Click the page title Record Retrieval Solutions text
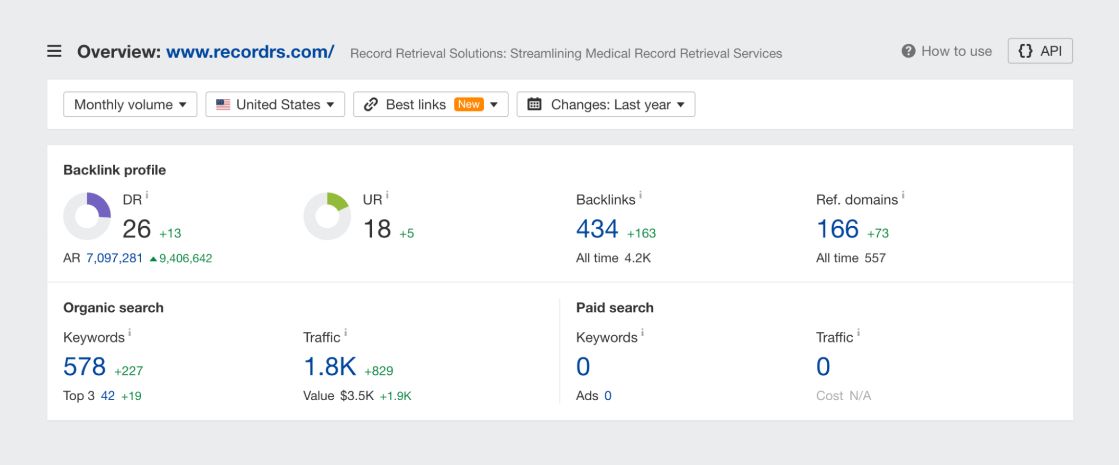Image resolution: width=1119 pixels, height=465 pixels. click(566, 53)
